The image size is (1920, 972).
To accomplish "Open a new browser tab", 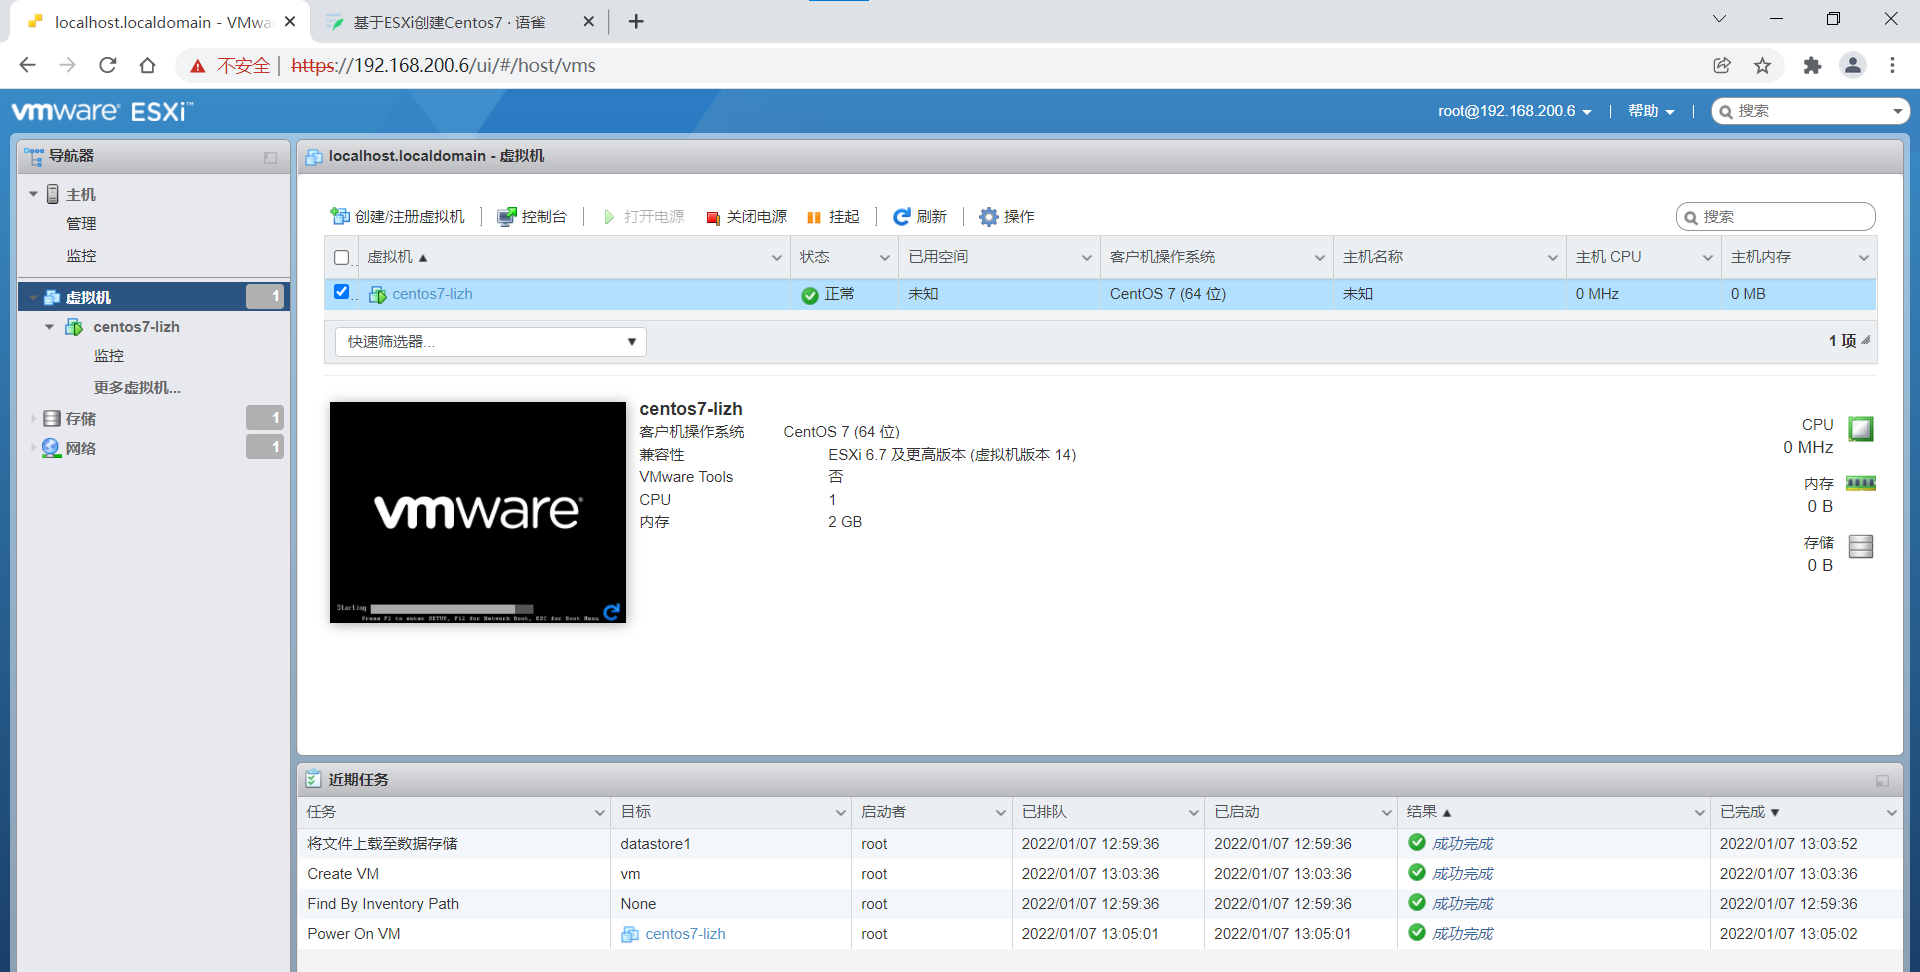I will pos(636,21).
